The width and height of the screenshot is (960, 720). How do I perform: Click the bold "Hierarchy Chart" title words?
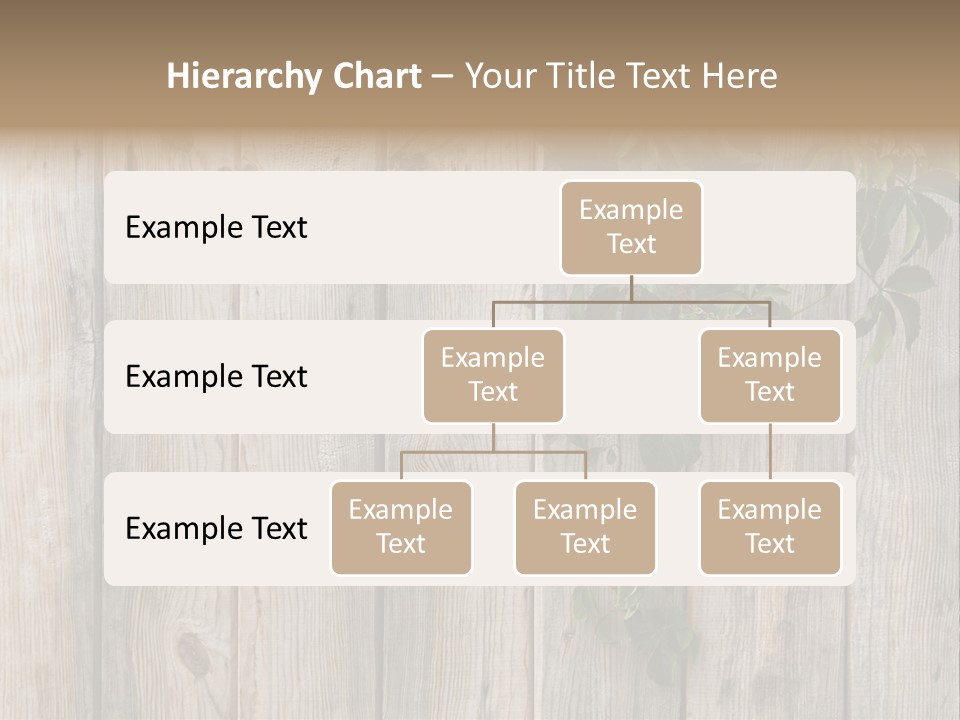[293, 76]
